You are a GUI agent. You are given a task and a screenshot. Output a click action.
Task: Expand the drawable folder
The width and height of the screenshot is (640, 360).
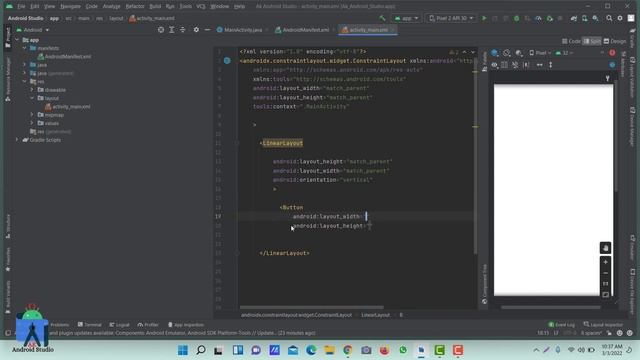tap(32, 90)
